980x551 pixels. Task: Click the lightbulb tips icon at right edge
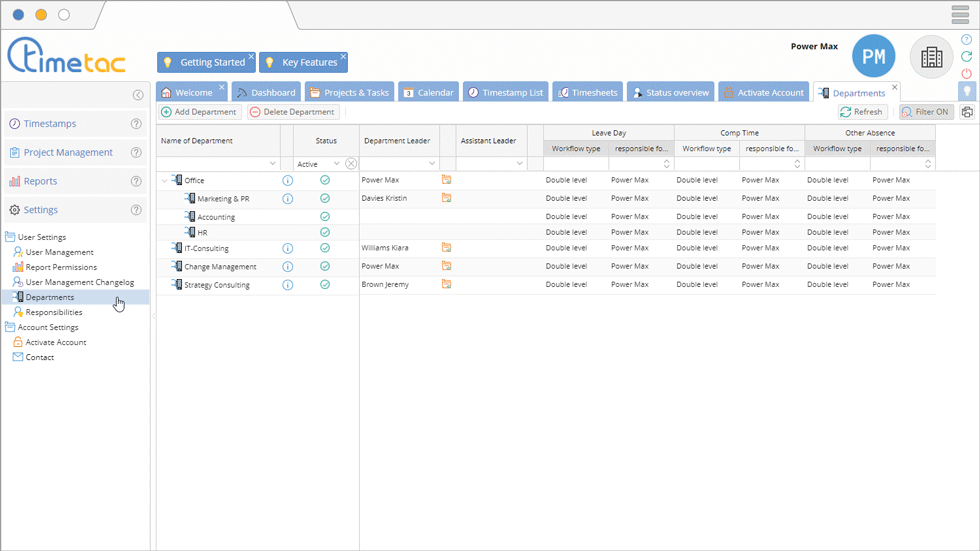click(x=967, y=91)
